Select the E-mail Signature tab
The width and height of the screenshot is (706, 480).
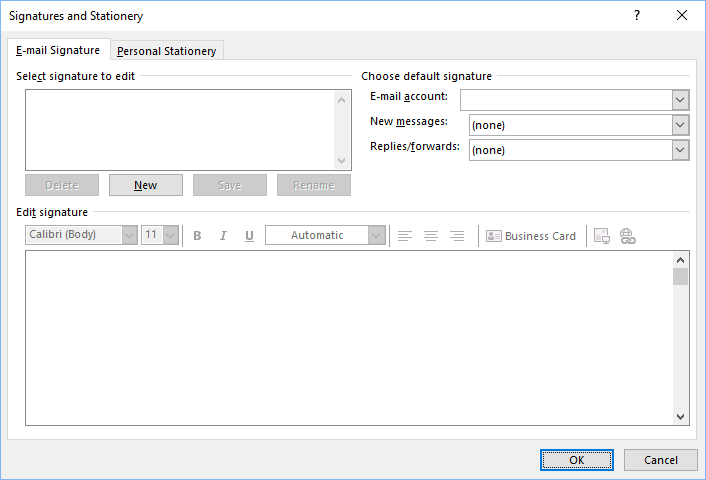tap(58, 50)
